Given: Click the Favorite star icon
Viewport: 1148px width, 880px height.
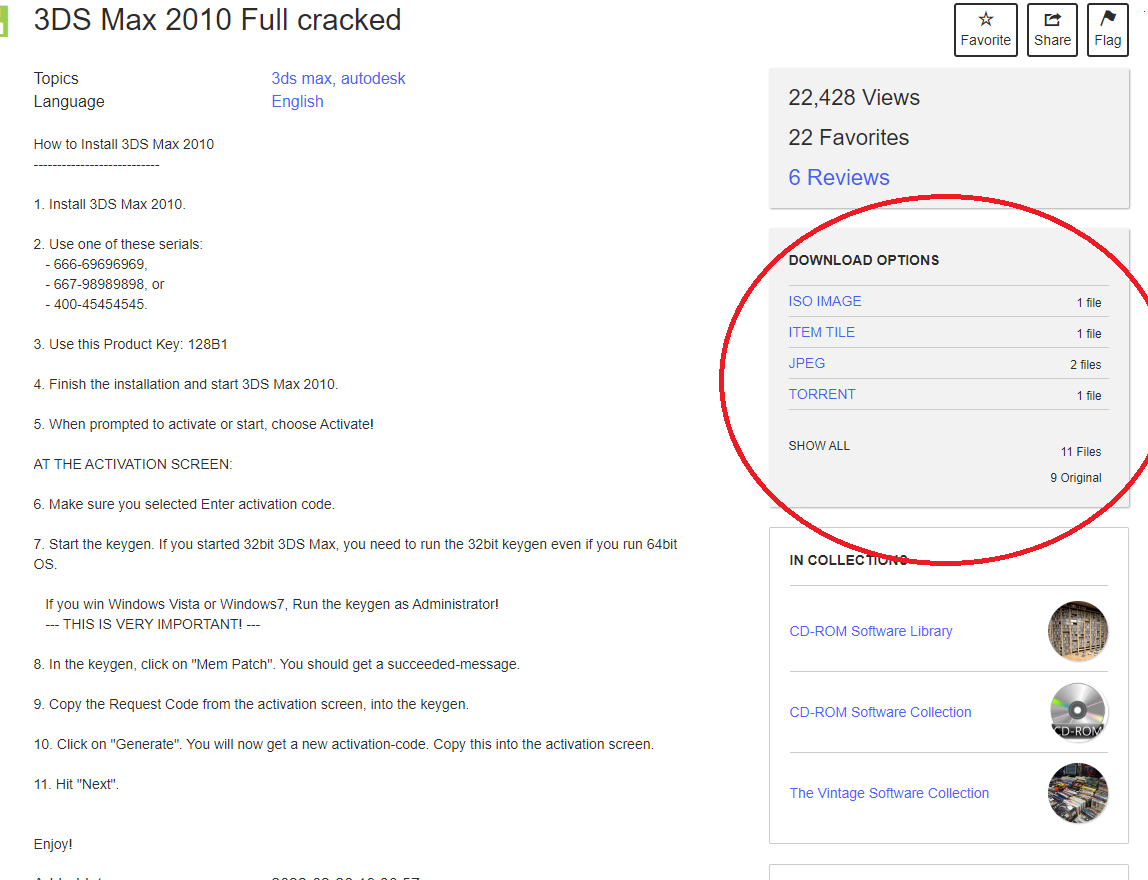Looking at the screenshot, I should [x=985, y=20].
